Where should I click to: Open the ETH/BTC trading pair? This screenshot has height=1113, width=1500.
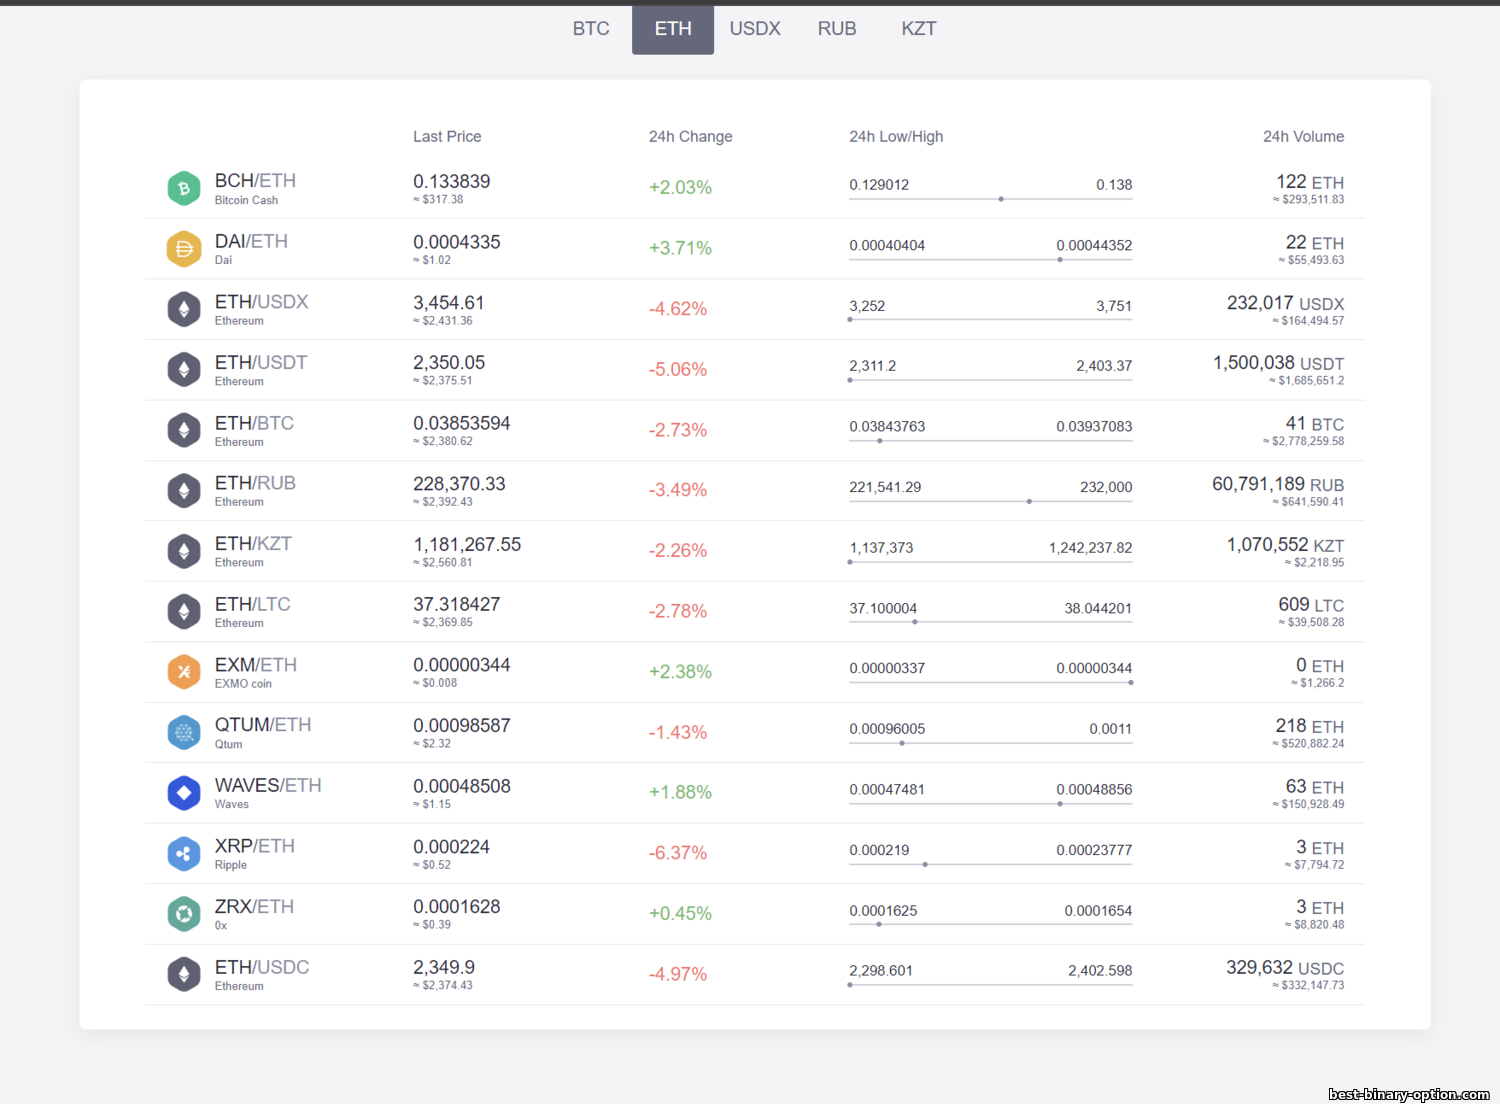(x=755, y=430)
